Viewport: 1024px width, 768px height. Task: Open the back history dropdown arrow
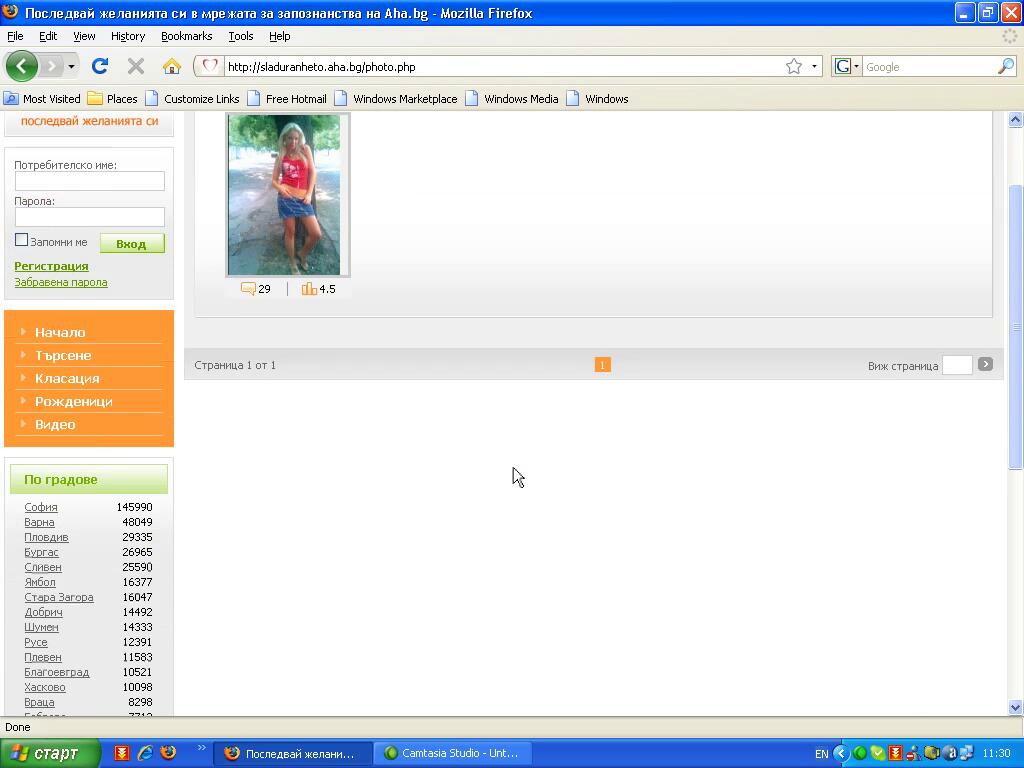point(70,67)
